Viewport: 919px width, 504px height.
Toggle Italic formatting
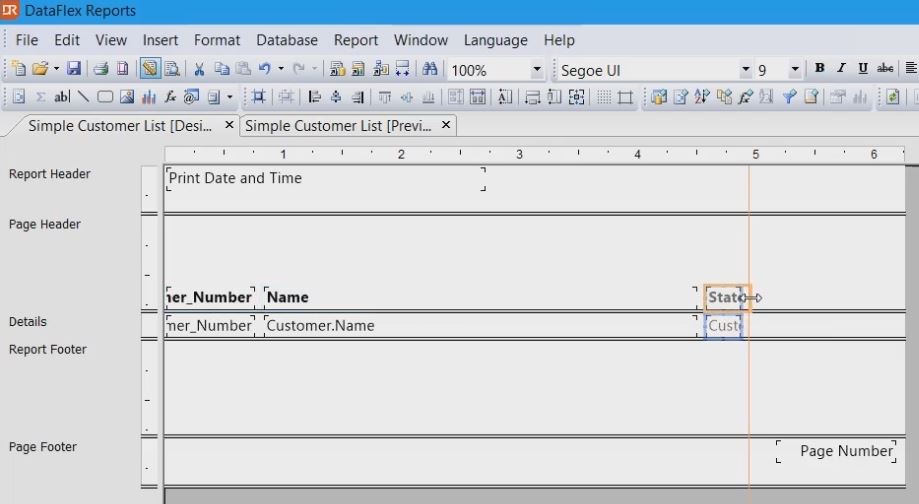[x=840, y=69]
